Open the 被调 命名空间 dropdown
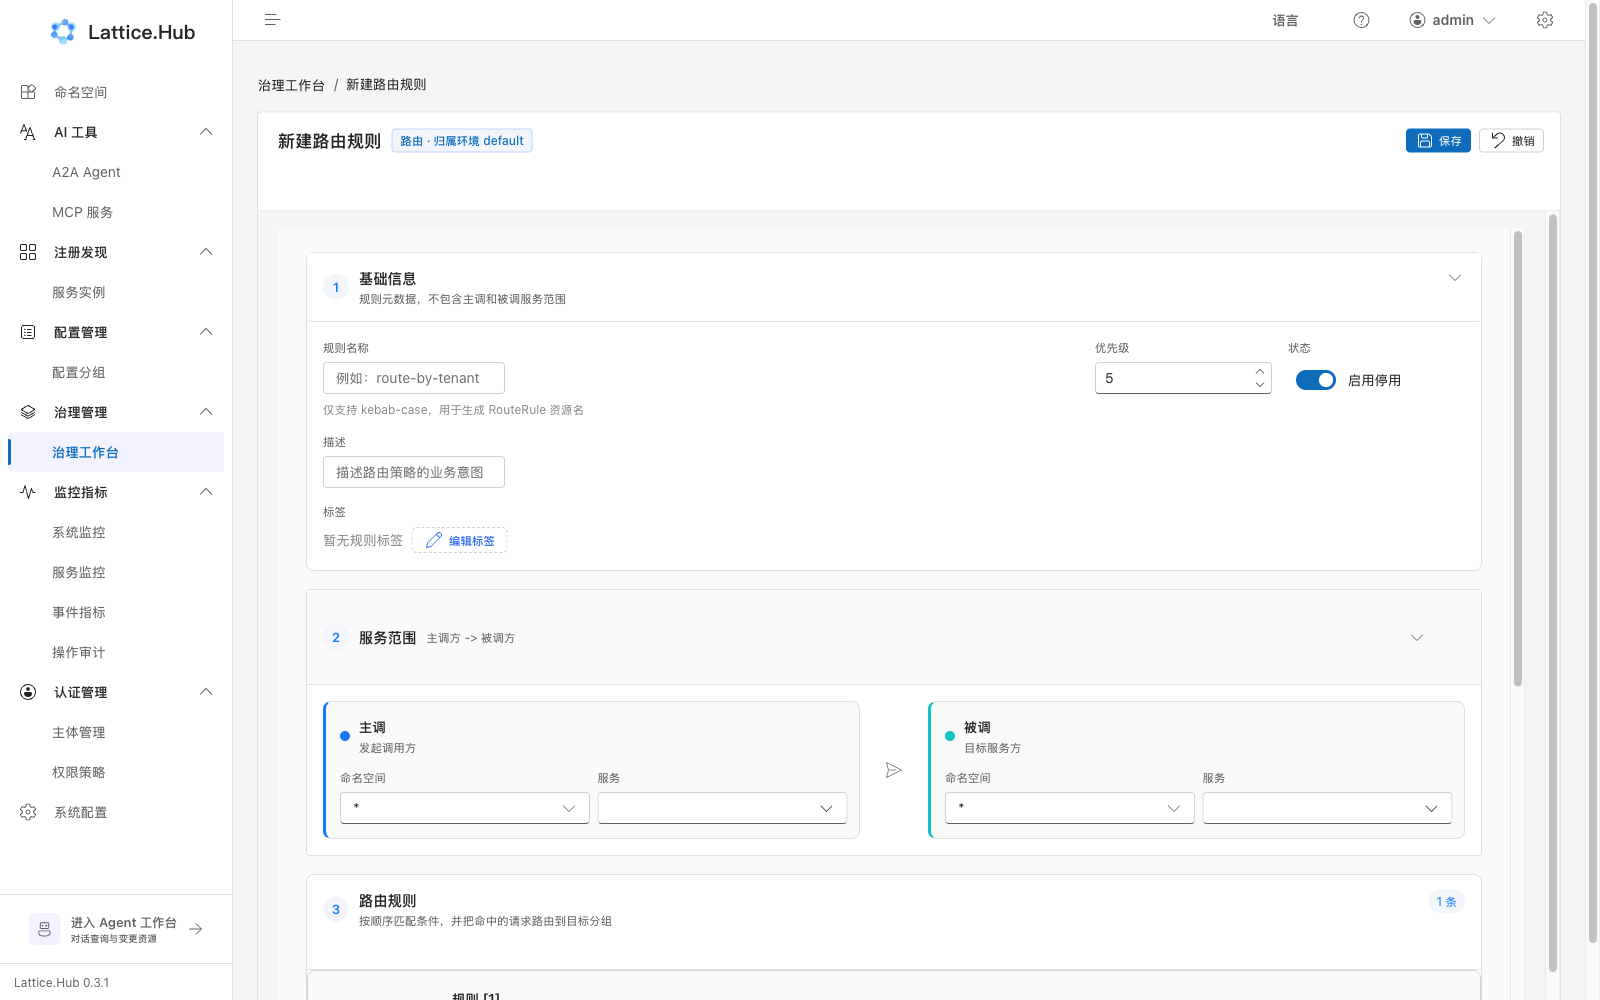 tap(1070, 808)
